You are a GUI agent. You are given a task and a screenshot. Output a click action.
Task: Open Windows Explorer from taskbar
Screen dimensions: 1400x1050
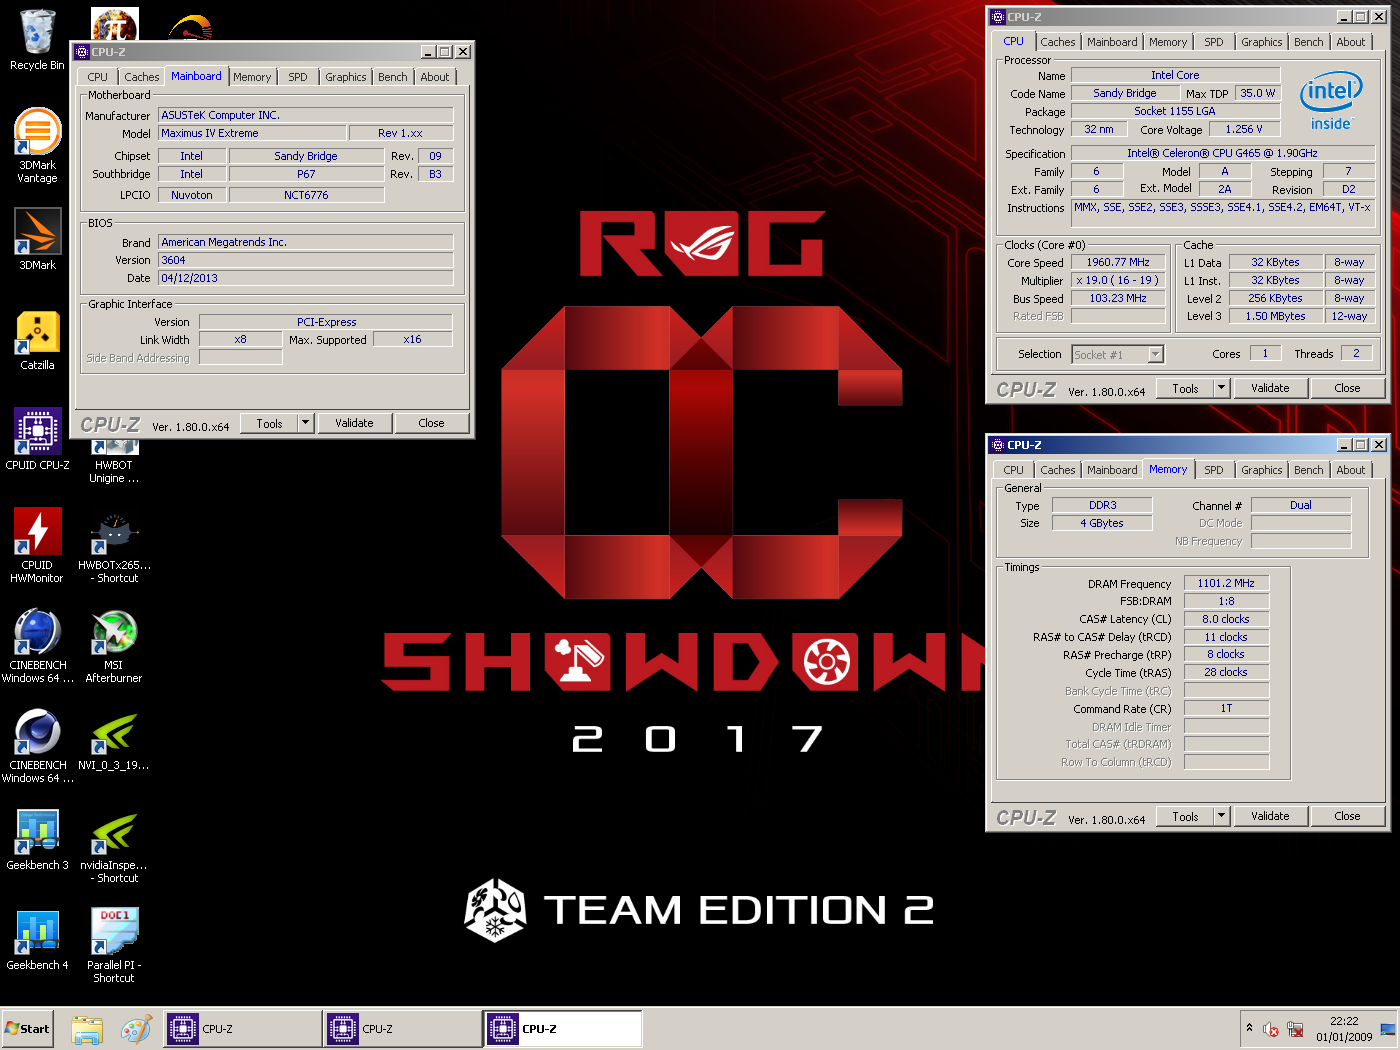pyautogui.click(x=87, y=1029)
